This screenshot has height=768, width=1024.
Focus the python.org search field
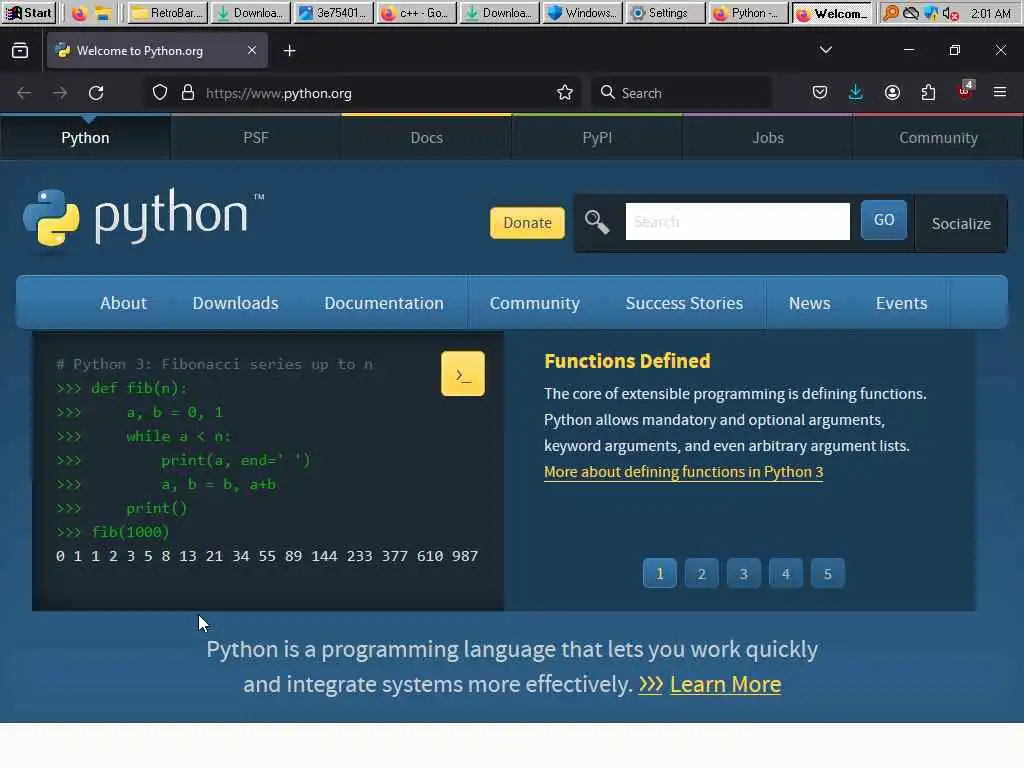(737, 221)
